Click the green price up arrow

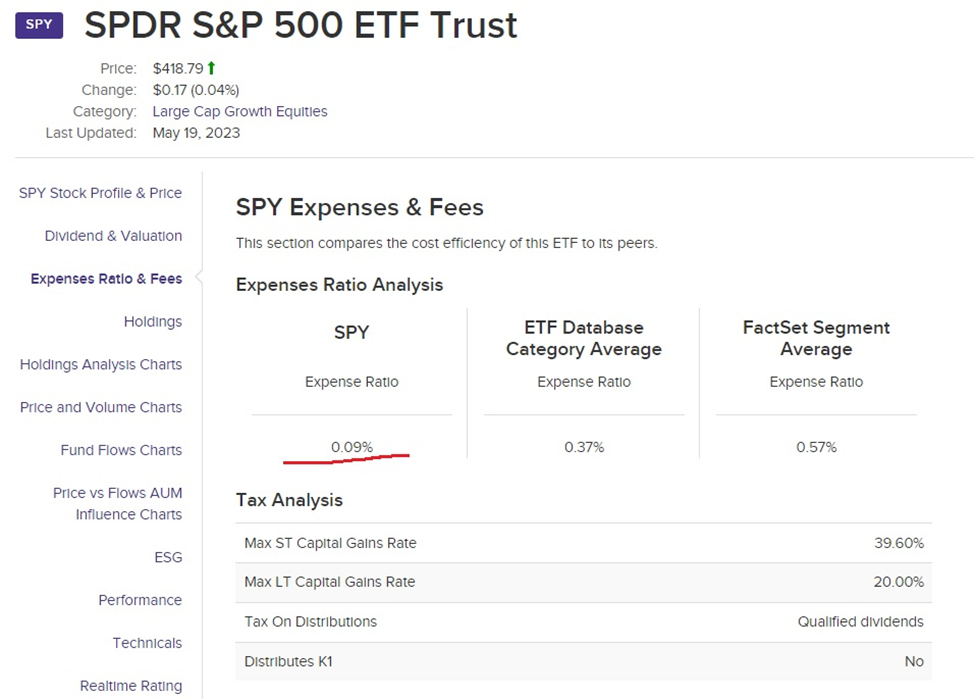(212, 68)
